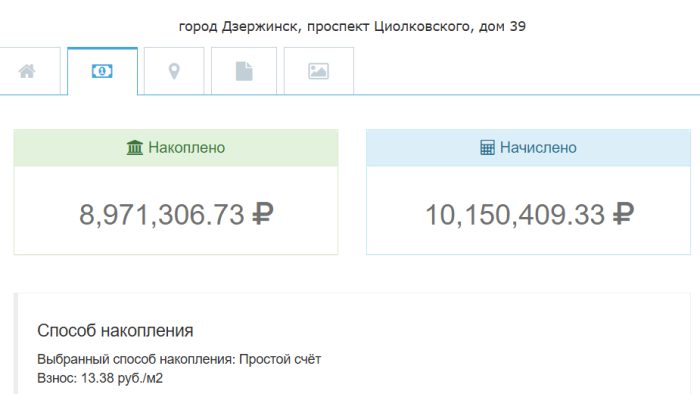Viewport: 700px width, 394px height.
Task: Click the Способ накопления heading
Action: coord(115,331)
